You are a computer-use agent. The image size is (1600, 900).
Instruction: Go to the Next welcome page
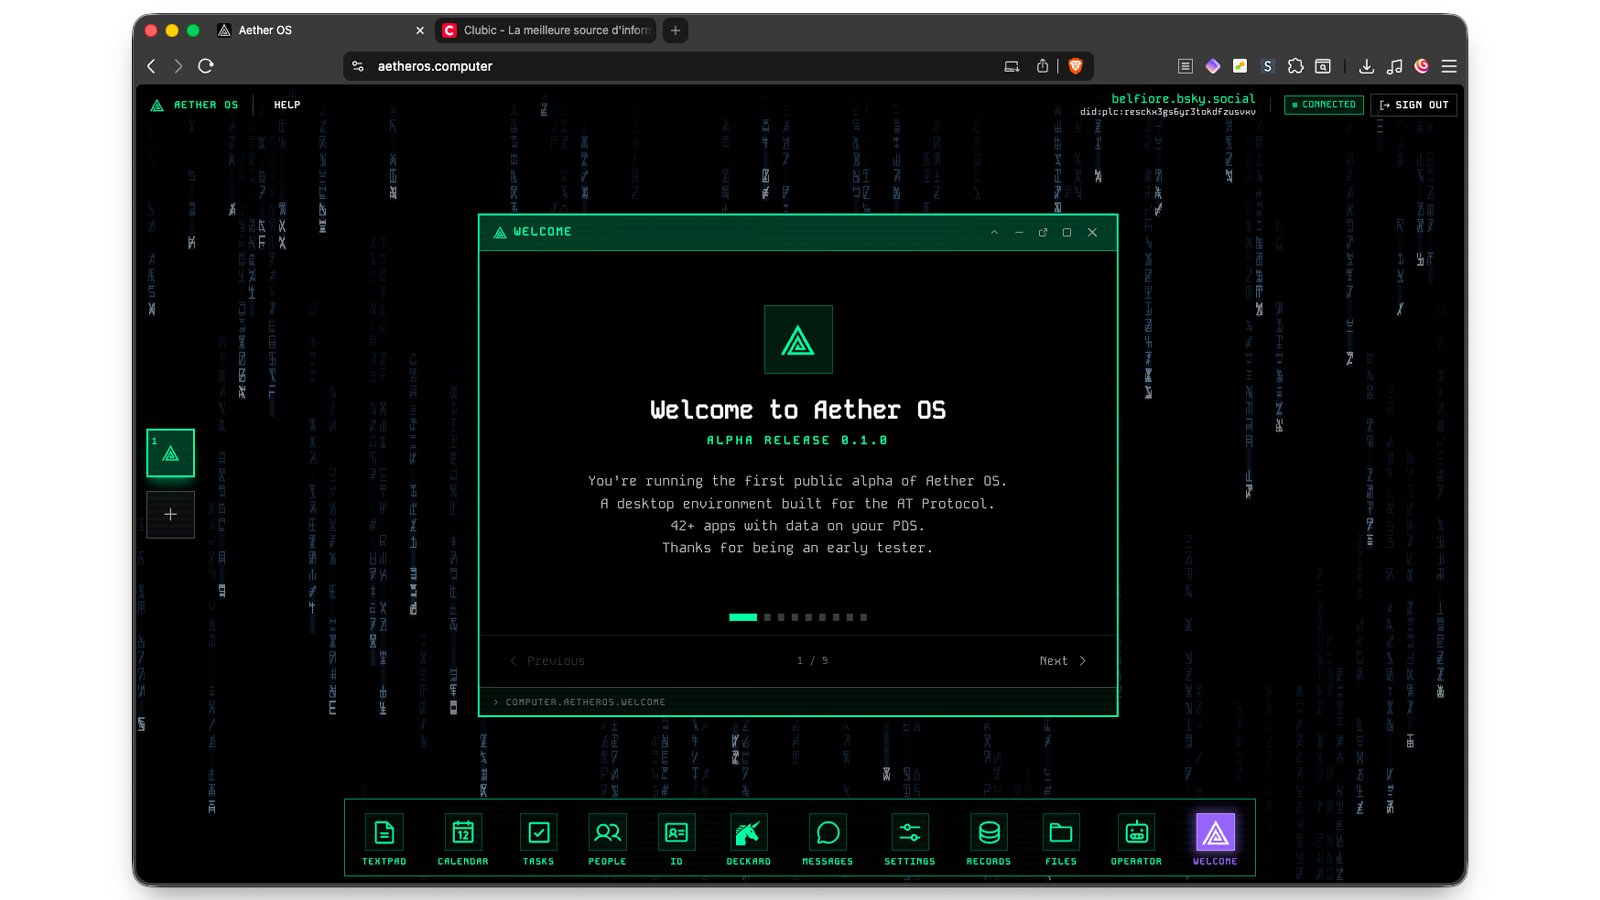tap(1062, 661)
